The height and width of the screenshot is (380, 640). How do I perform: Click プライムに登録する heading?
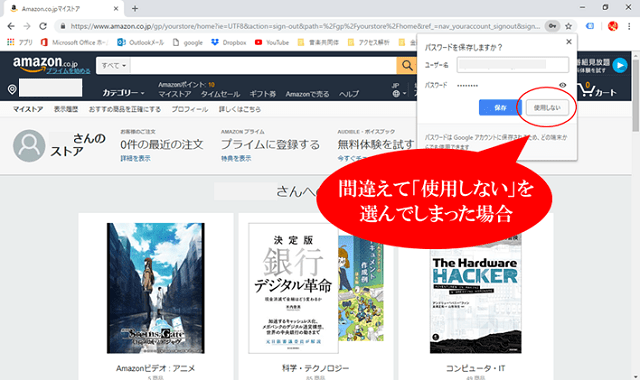[270, 144]
